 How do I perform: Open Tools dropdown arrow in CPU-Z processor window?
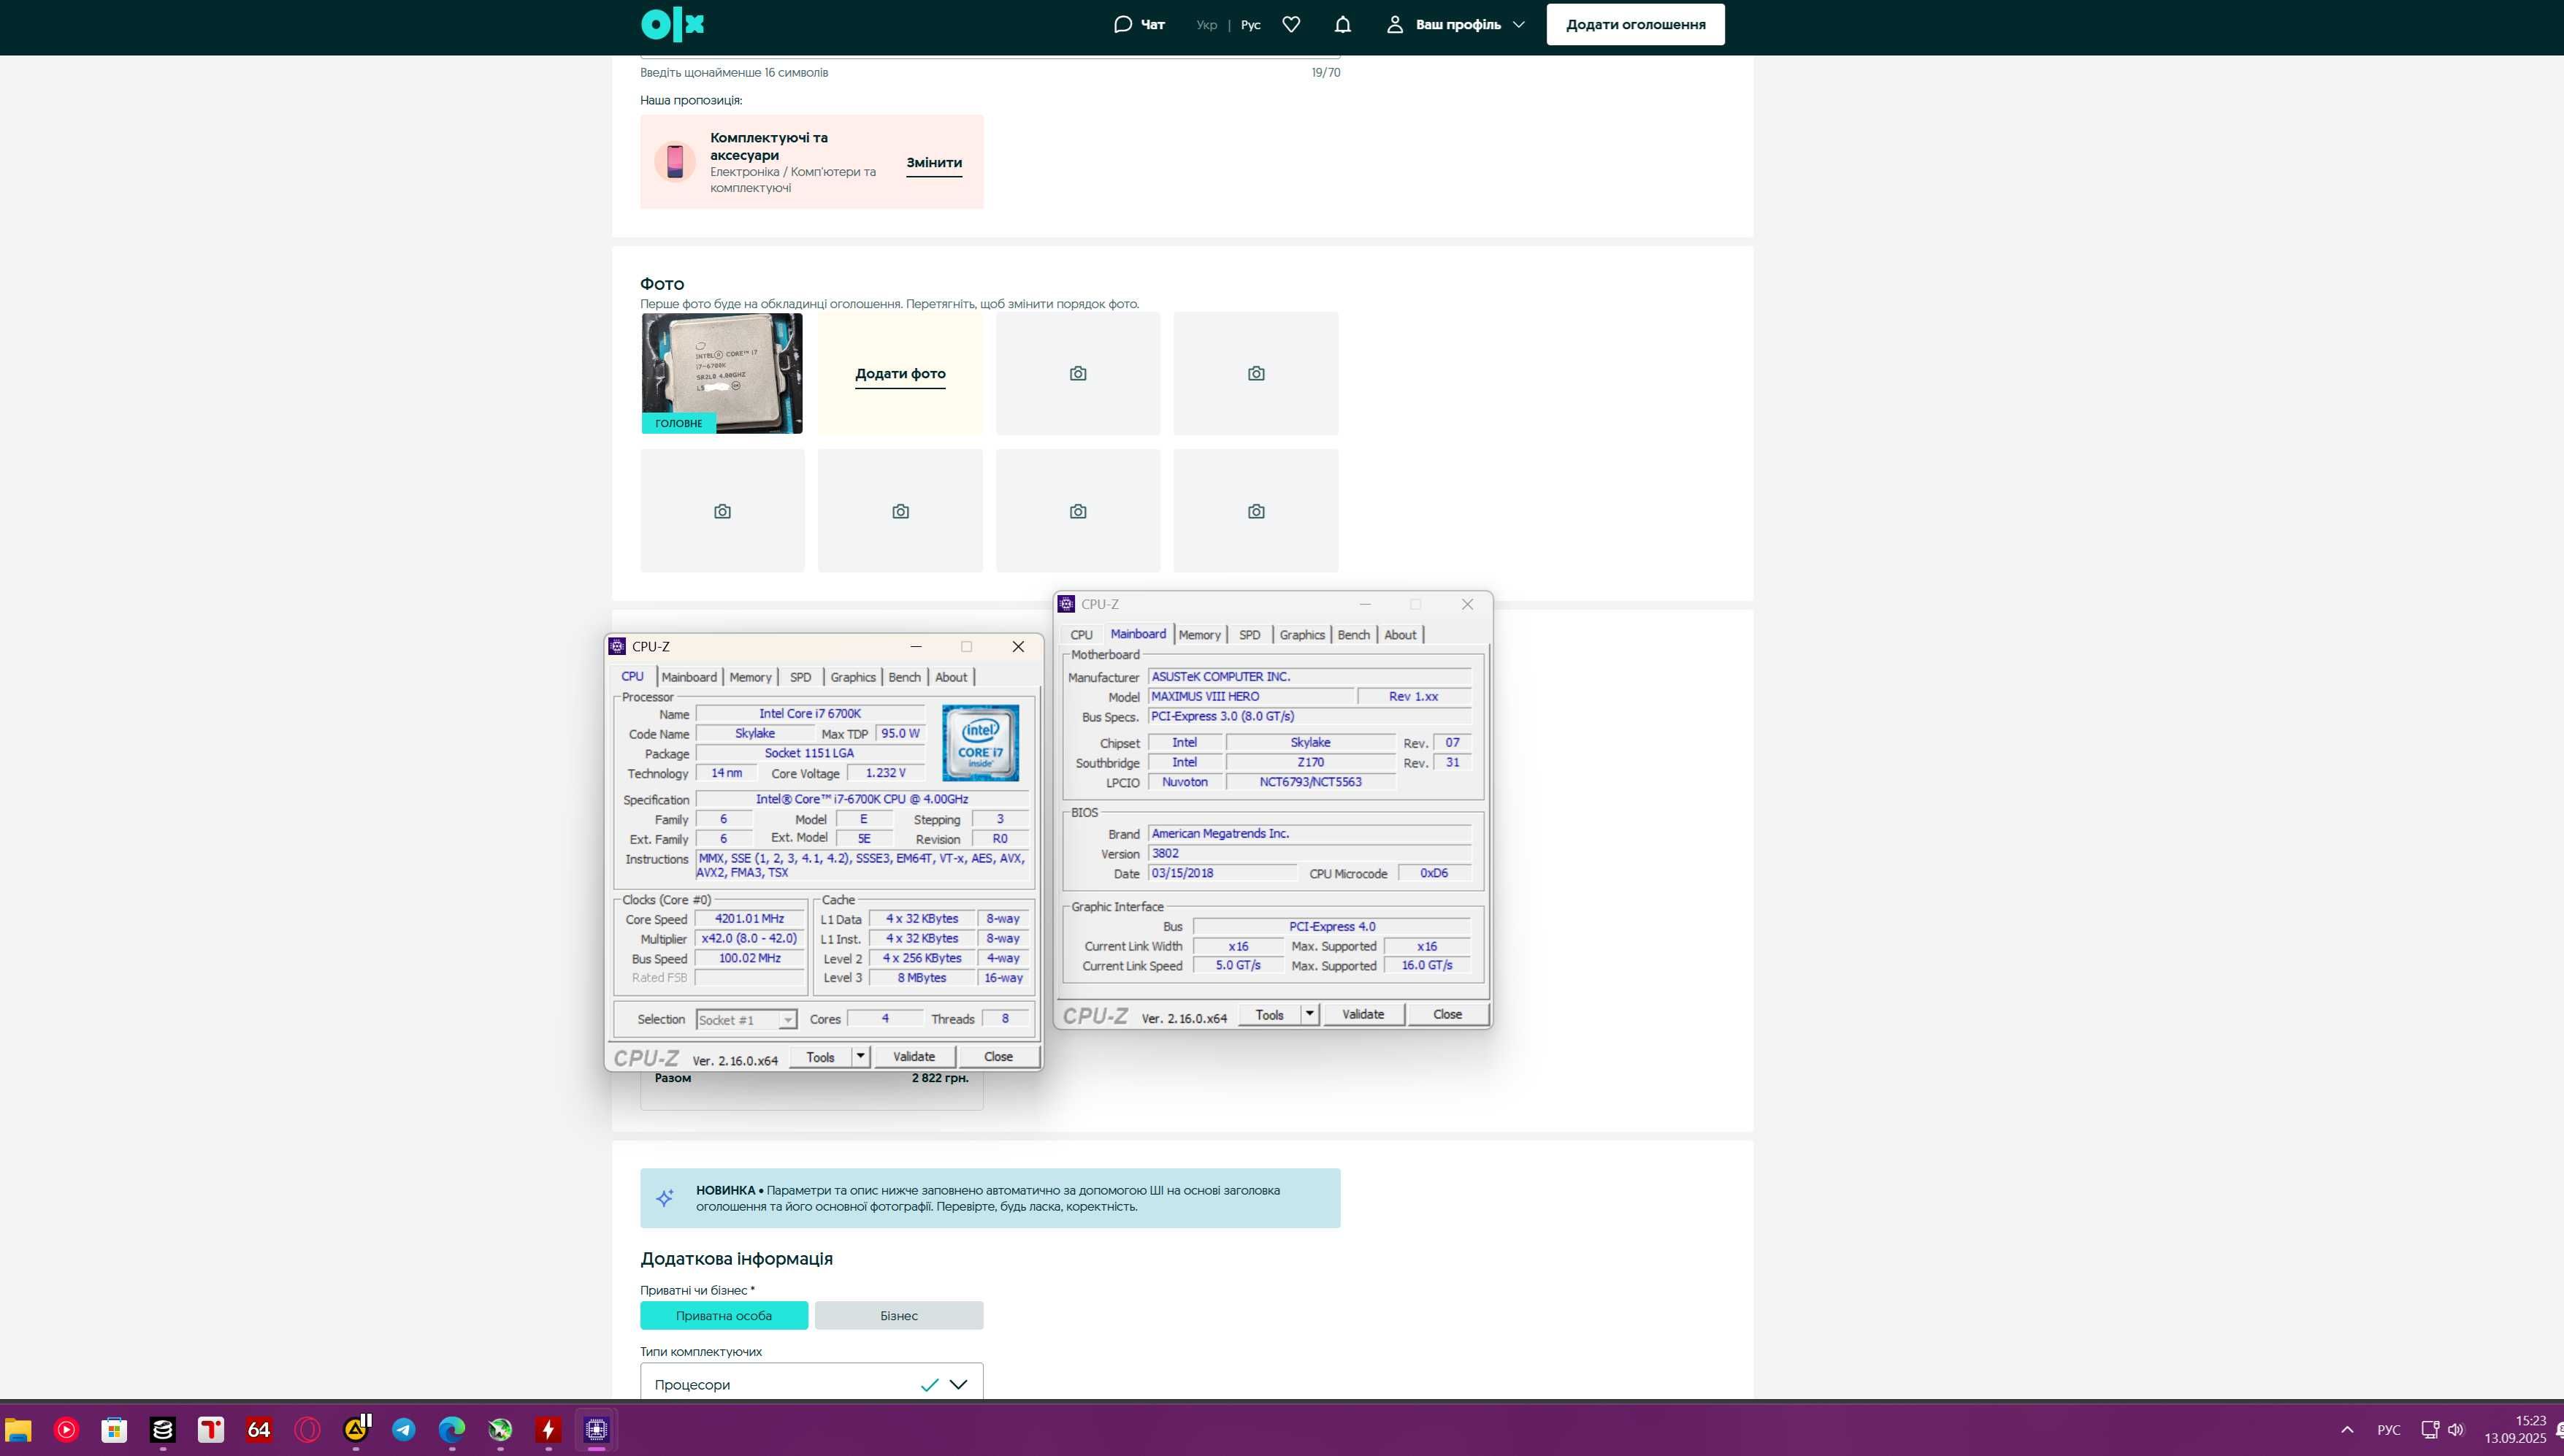point(860,1056)
